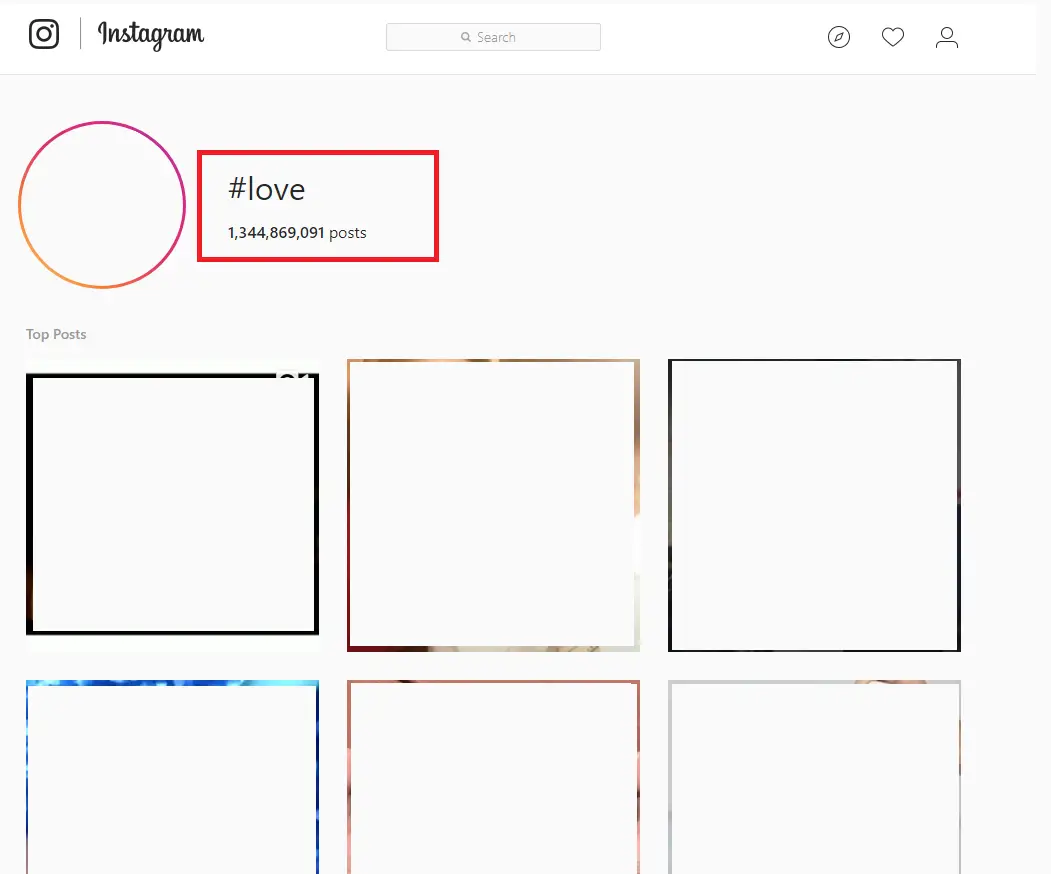This screenshot has height=874, width=1051.
Task: Go home via the Instagram wordmark
Action: pyautogui.click(x=151, y=35)
